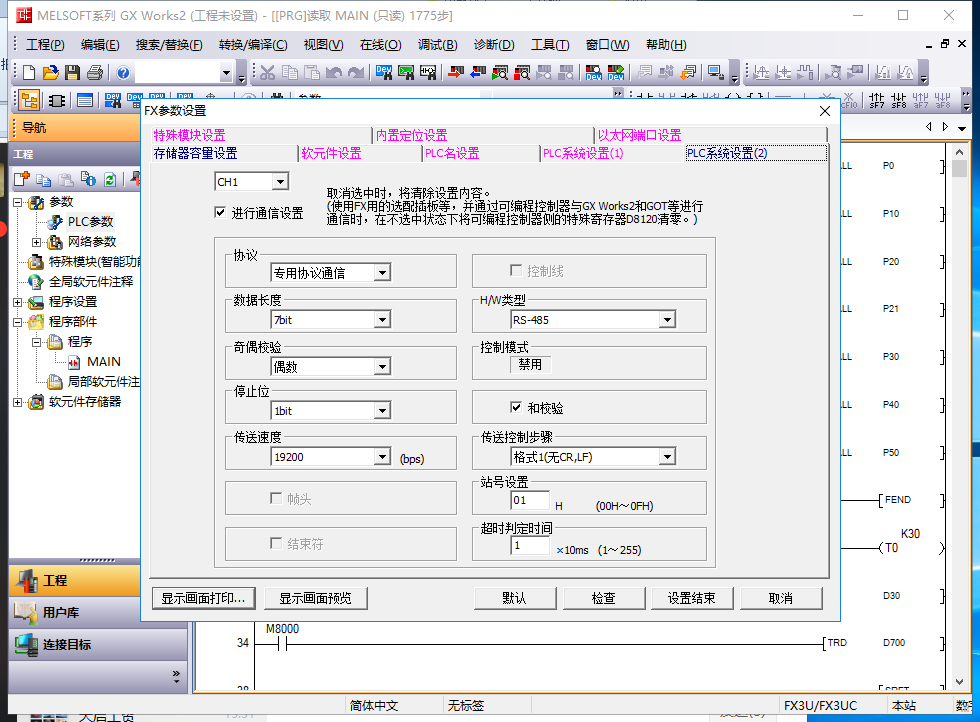The height and width of the screenshot is (722, 980).
Task: Click the computer screen icon in top toolbar
Action: [716, 73]
